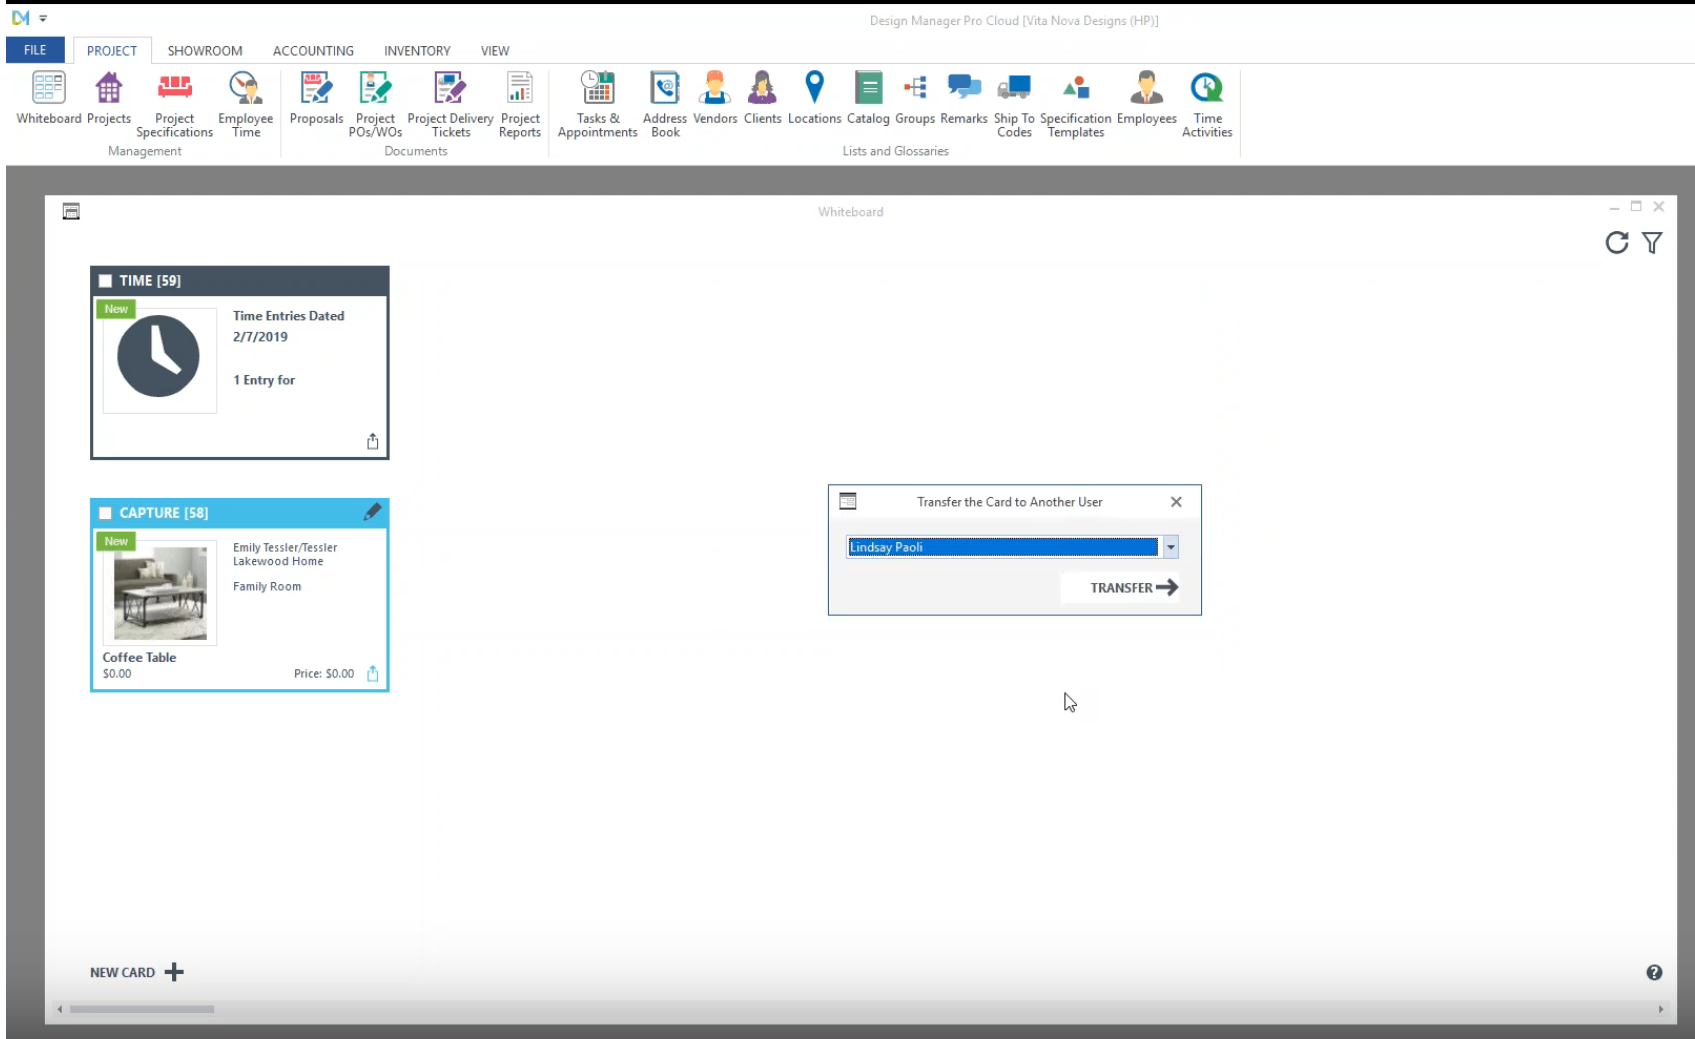This screenshot has height=1039, width=1695.
Task: Check the TIME [59] card checkbox
Action: click(x=106, y=281)
